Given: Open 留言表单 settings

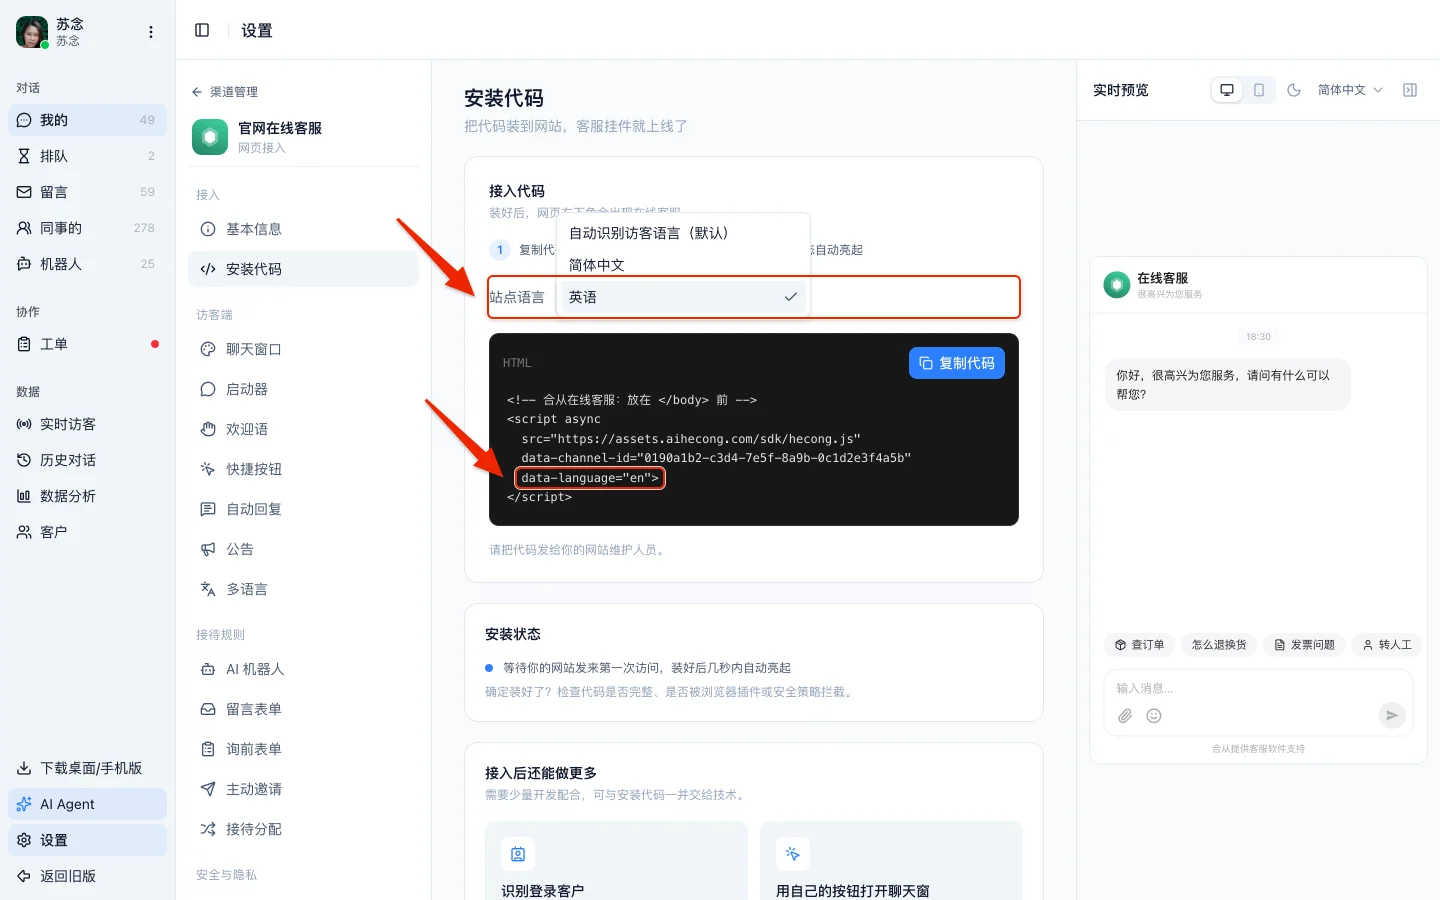Looking at the screenshot, I should click(x=303, y=709).
